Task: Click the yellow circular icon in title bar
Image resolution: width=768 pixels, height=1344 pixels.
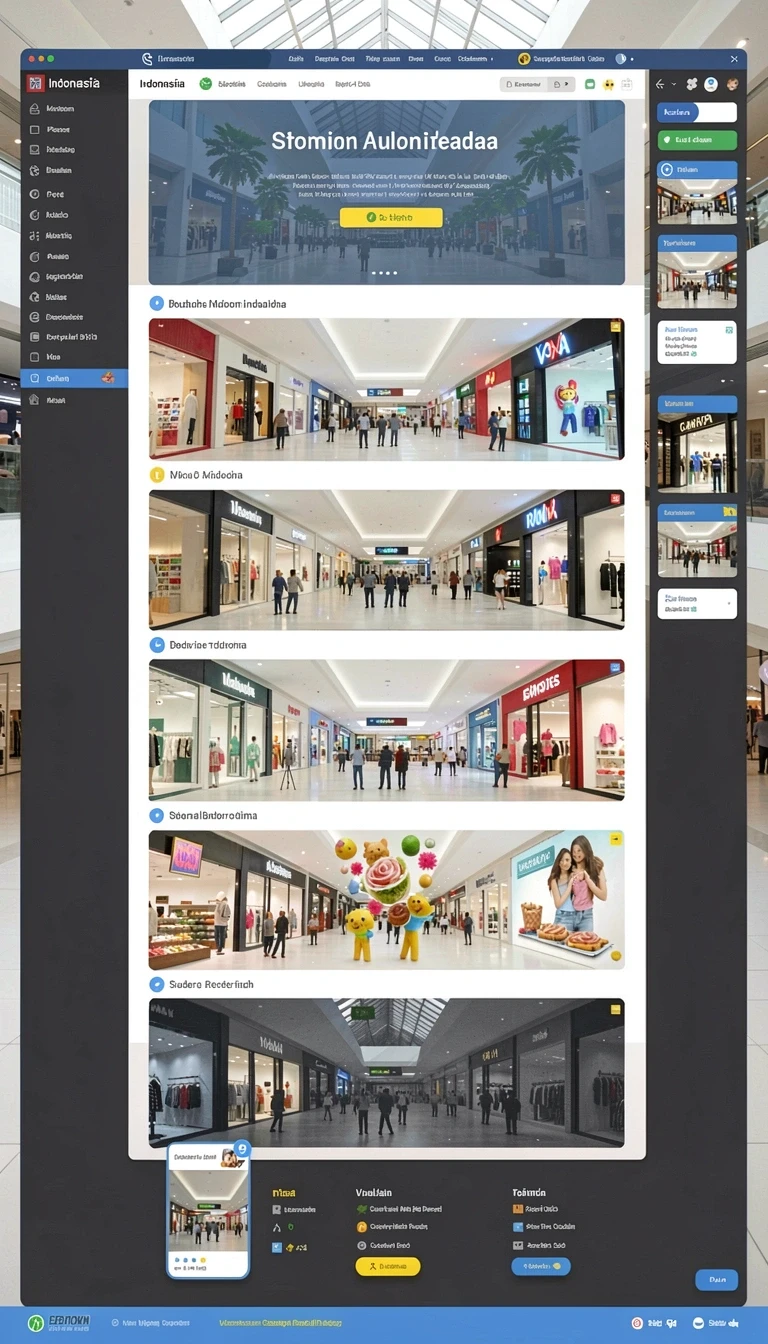Action: (x=524, y=59)
